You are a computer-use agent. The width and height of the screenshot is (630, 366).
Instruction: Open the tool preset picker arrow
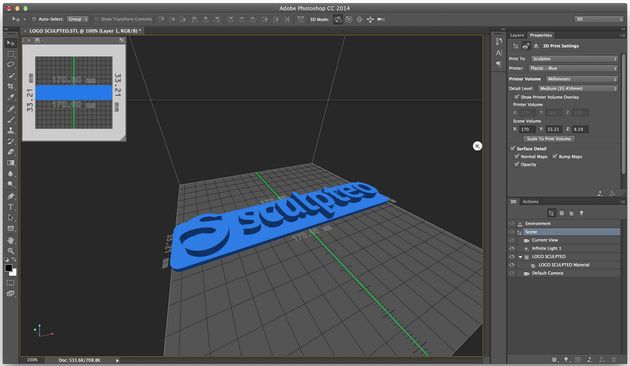pos(24,19)
